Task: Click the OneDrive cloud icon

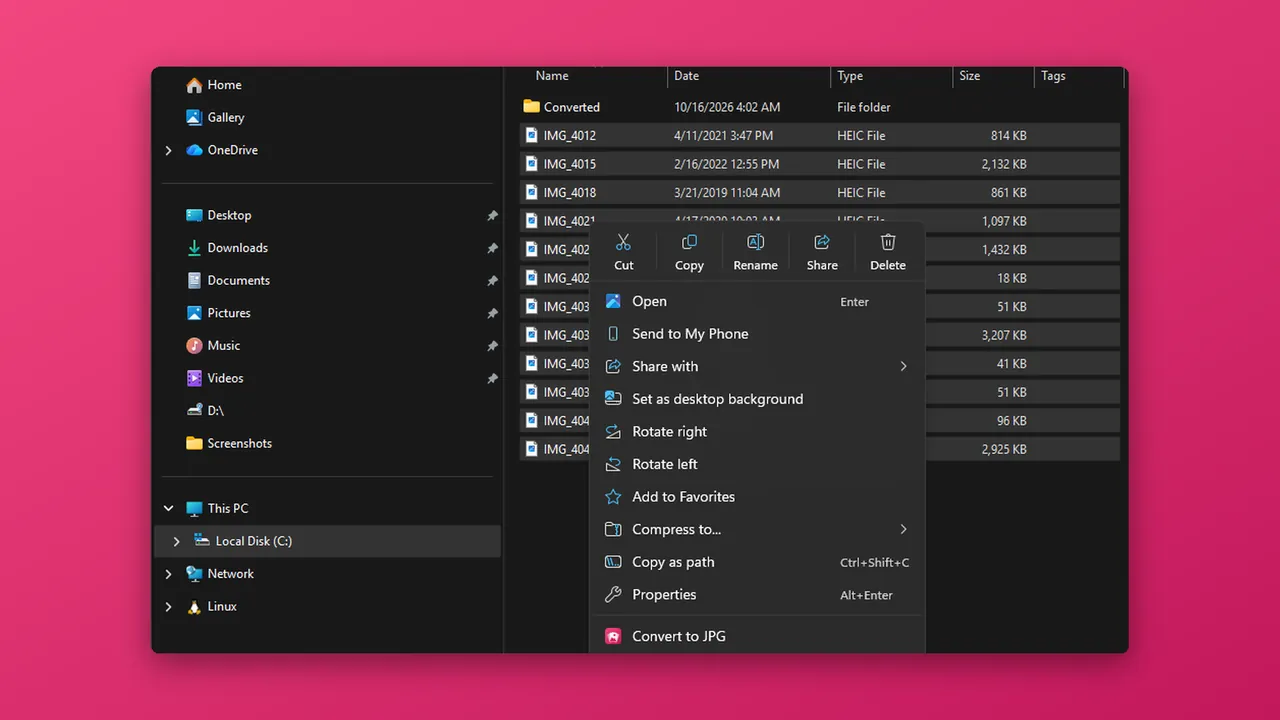Action: [x=194, y=150]
